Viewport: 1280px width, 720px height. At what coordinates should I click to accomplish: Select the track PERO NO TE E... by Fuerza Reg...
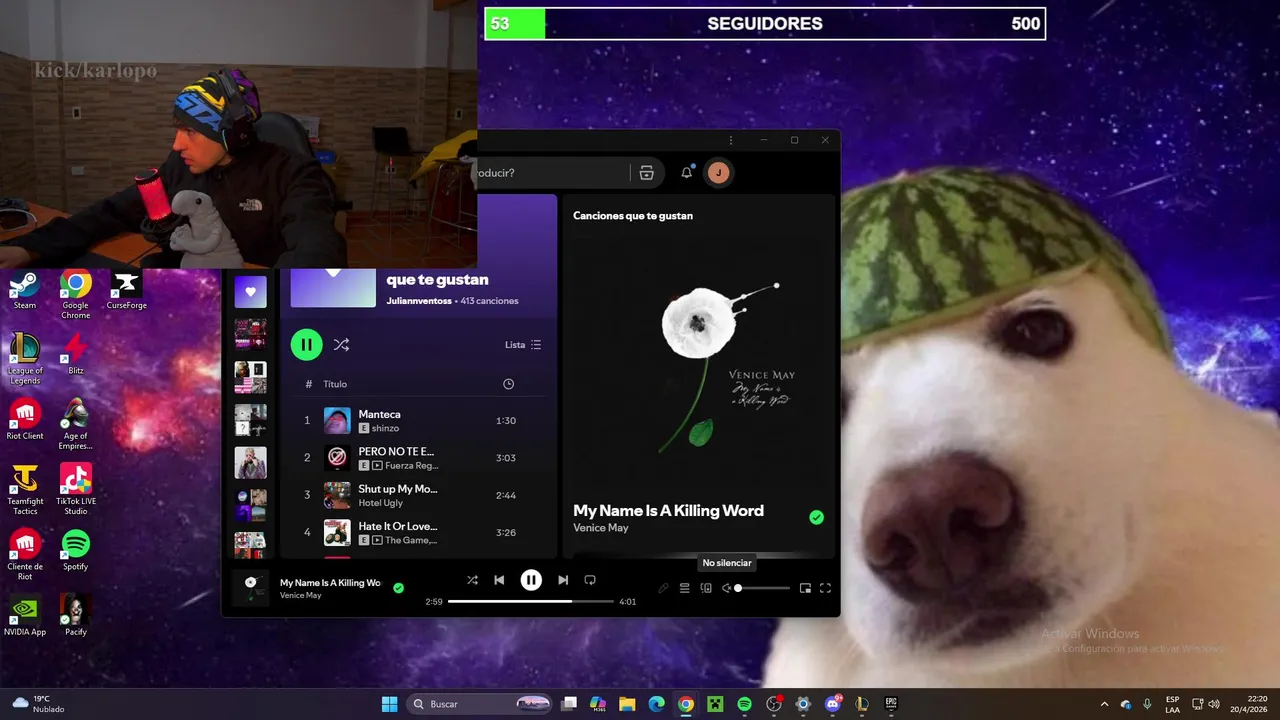click(418, 458)
